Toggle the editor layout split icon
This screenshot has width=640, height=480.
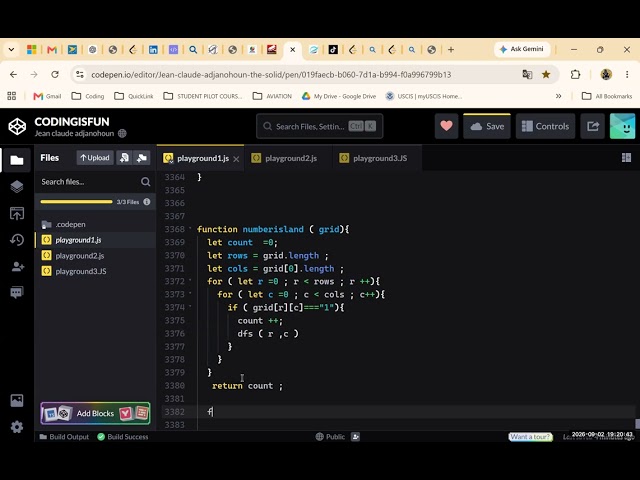[x=626, y=158]
